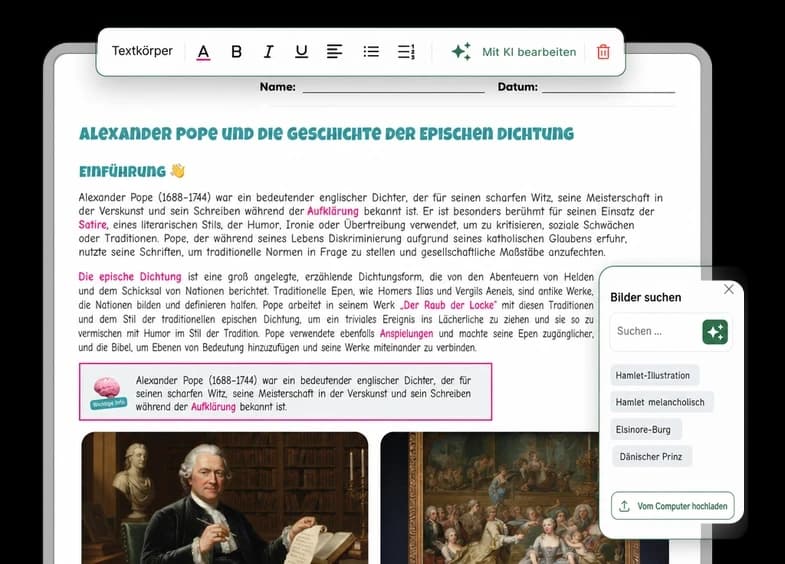Select the painting image of a crowd
785x564 pixels.
point(490,498)
